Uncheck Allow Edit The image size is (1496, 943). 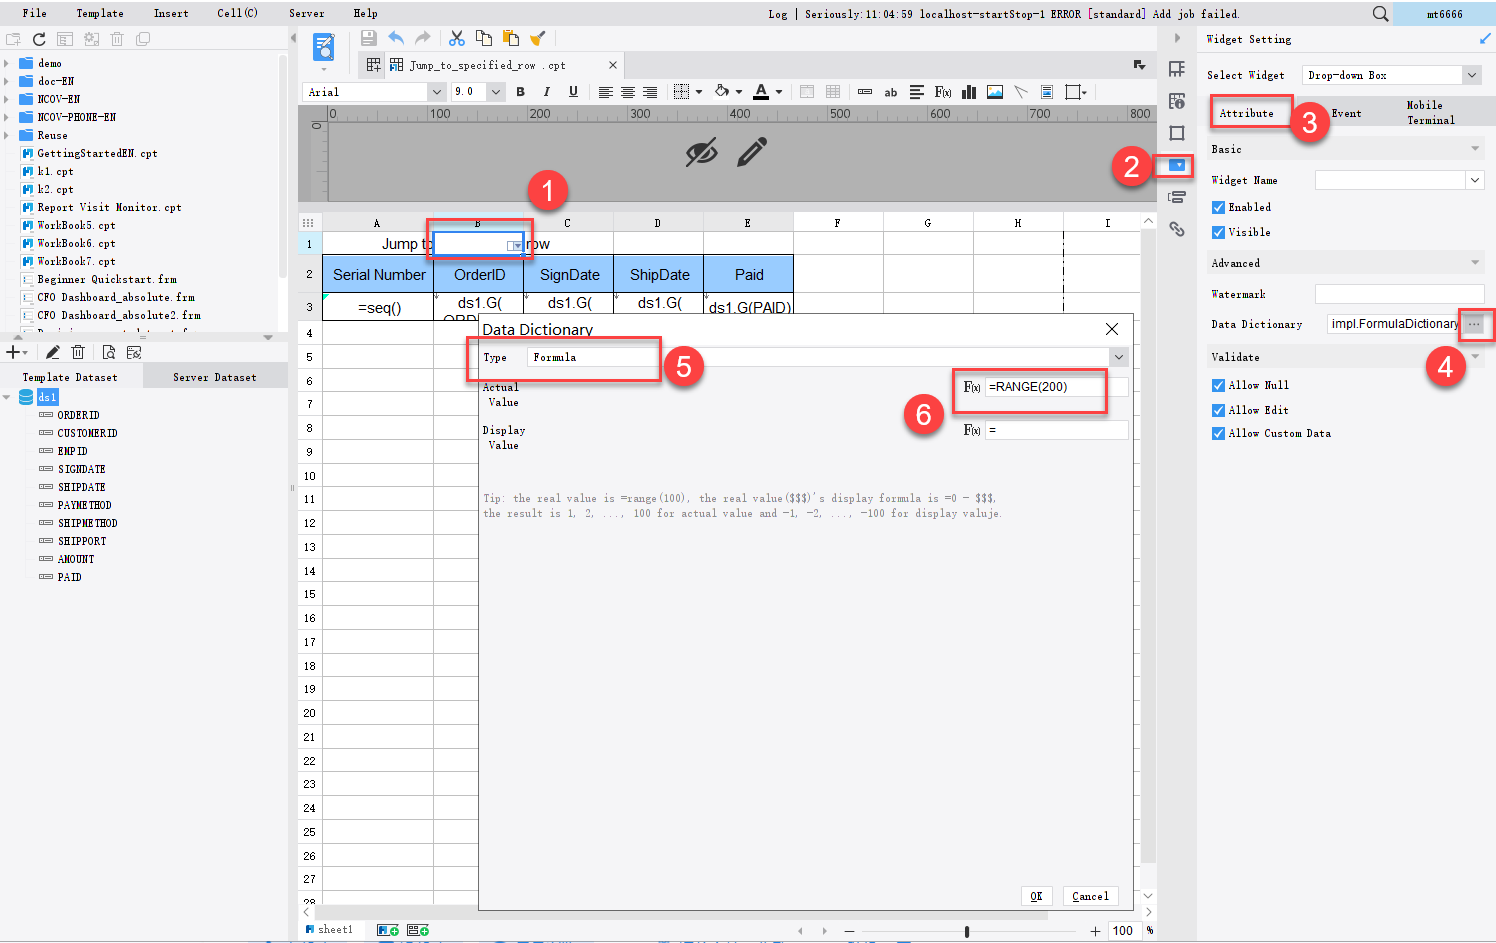1218,410
